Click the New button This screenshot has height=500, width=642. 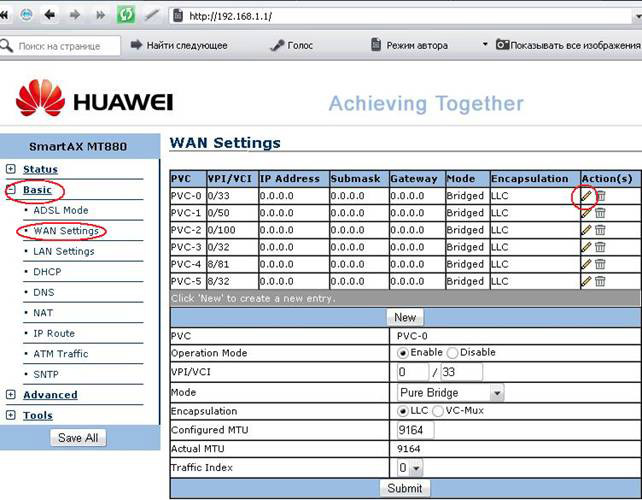[x=405, y=317]
